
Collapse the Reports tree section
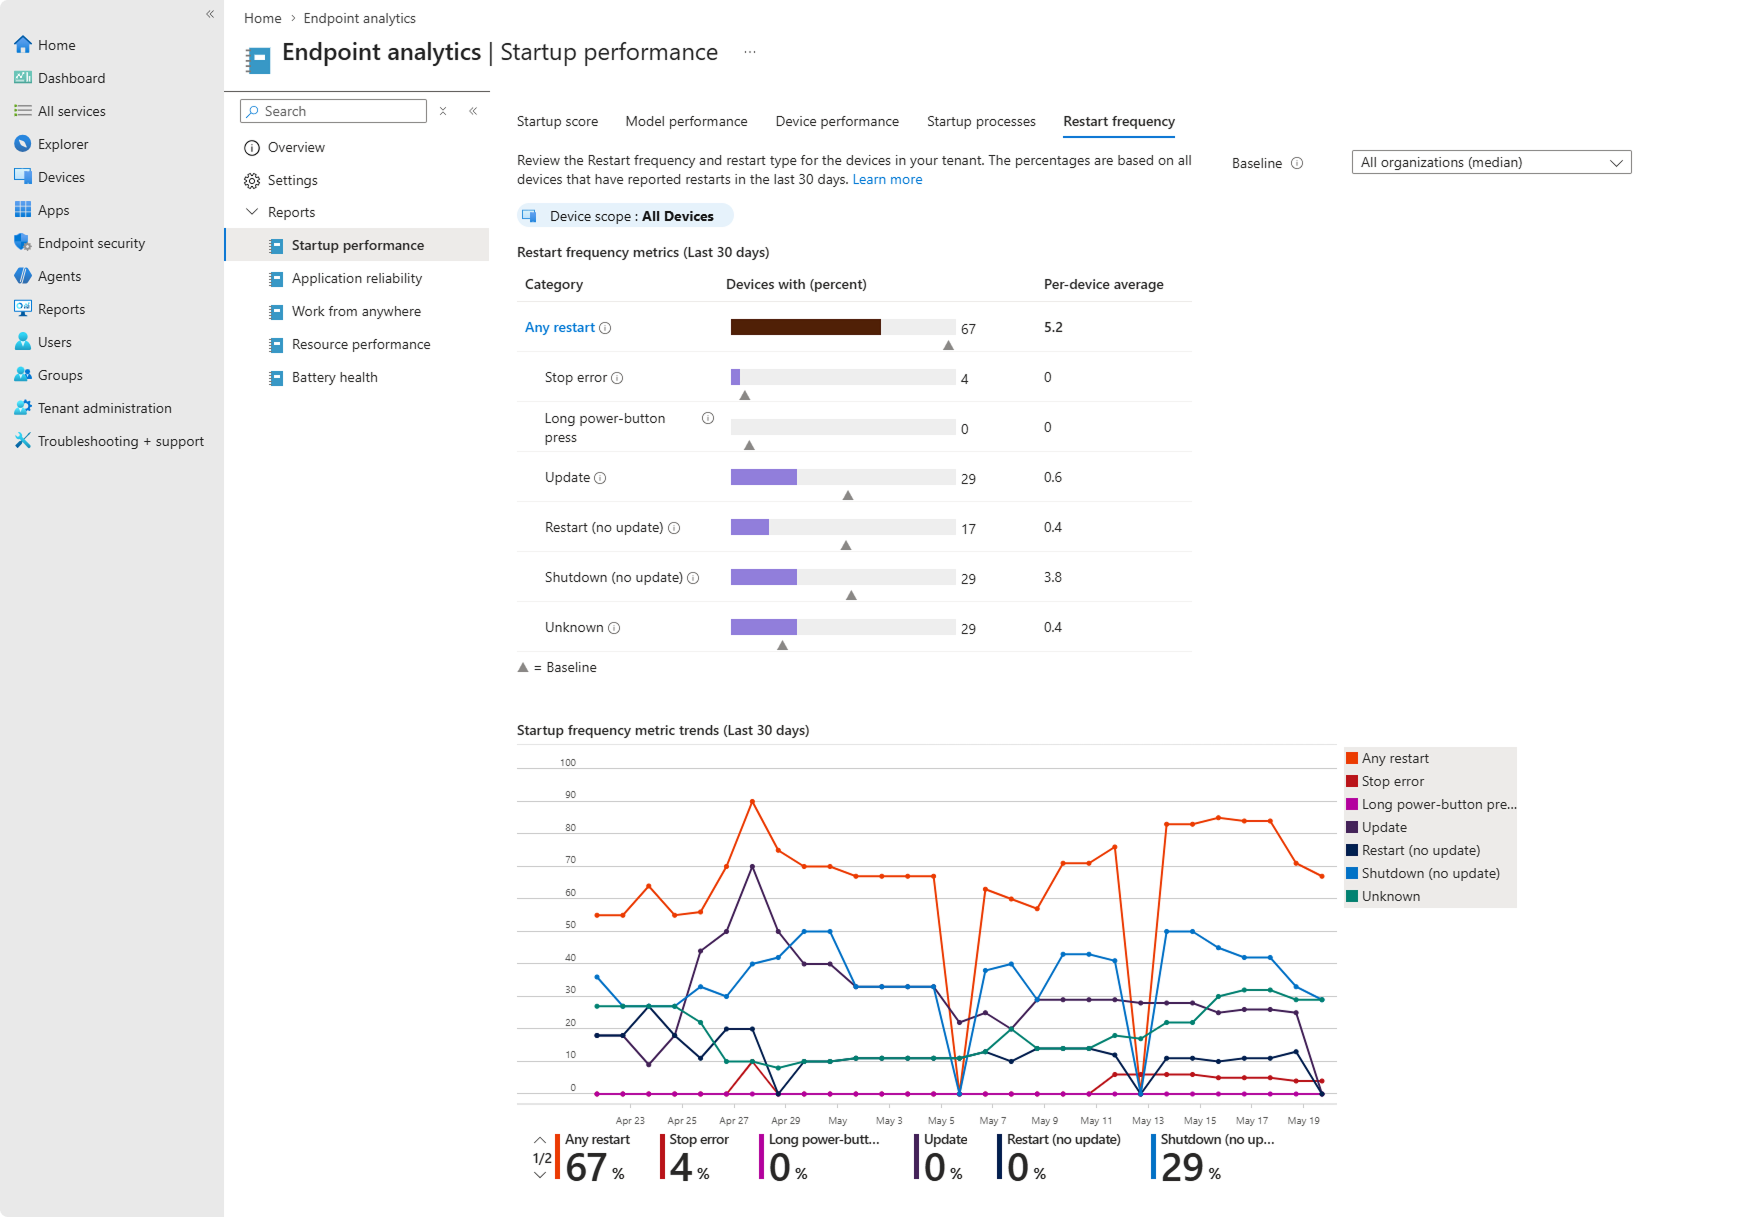252,212
